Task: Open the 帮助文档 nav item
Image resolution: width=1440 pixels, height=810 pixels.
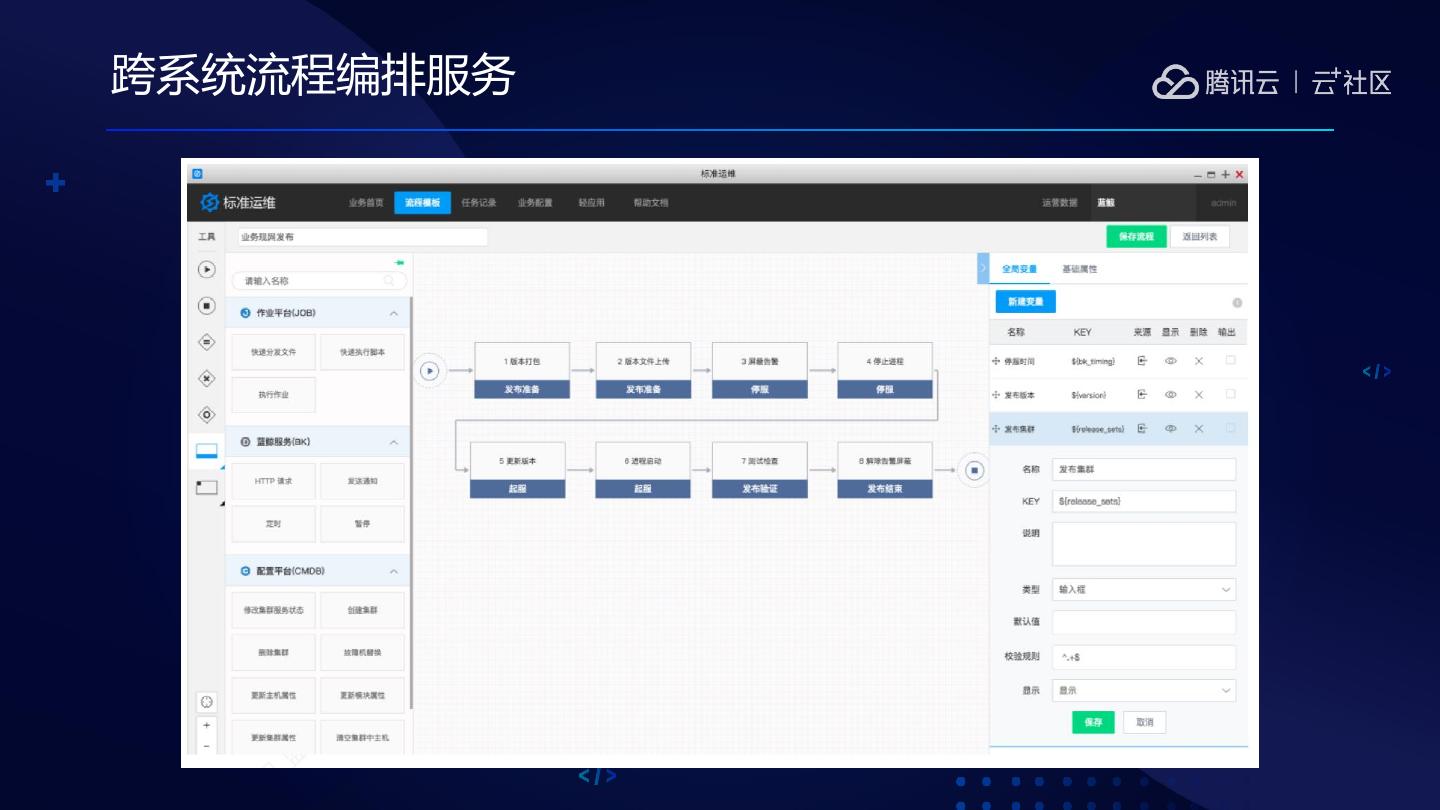Action: click(650, 202)
